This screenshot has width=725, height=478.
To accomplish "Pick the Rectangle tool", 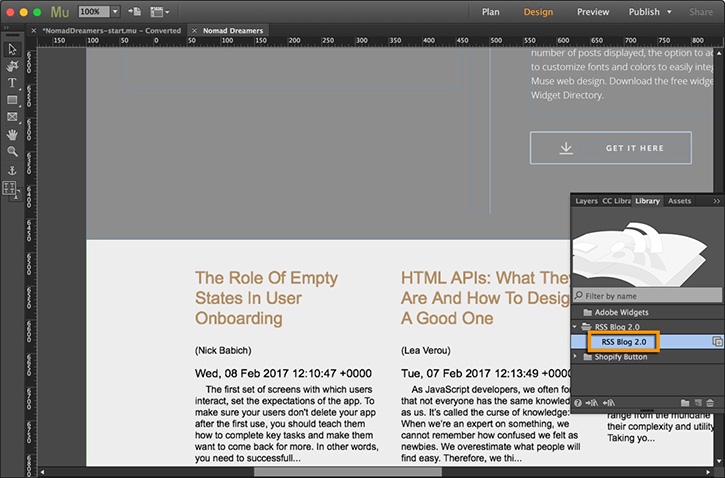I will [12, 100].
